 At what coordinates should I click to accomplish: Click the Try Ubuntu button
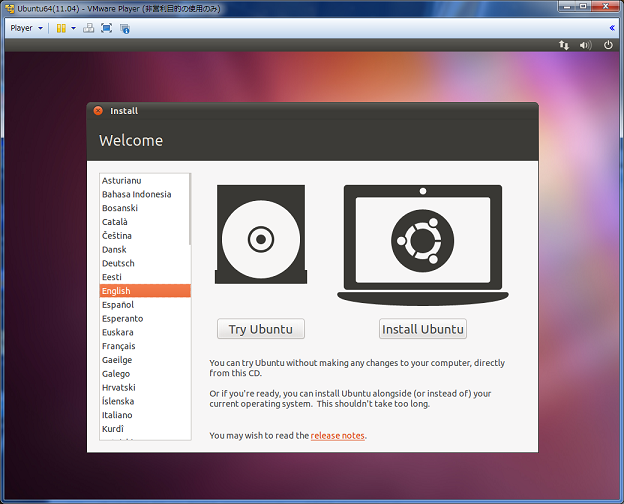coord(261,329)
